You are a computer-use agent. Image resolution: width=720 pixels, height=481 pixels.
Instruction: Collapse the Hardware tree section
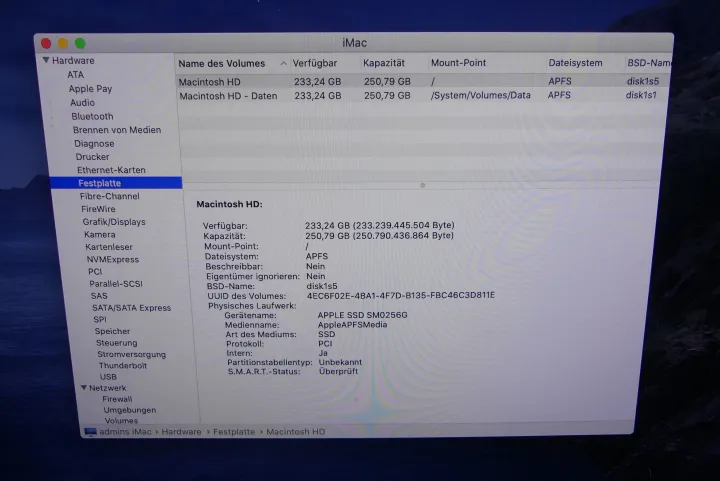tap(46, 60)
